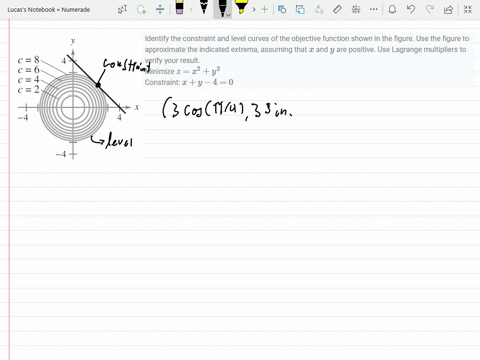Click the handwritten 'constraint' annotation
Screen dimensions: 480x360
[x=127, y=65]
